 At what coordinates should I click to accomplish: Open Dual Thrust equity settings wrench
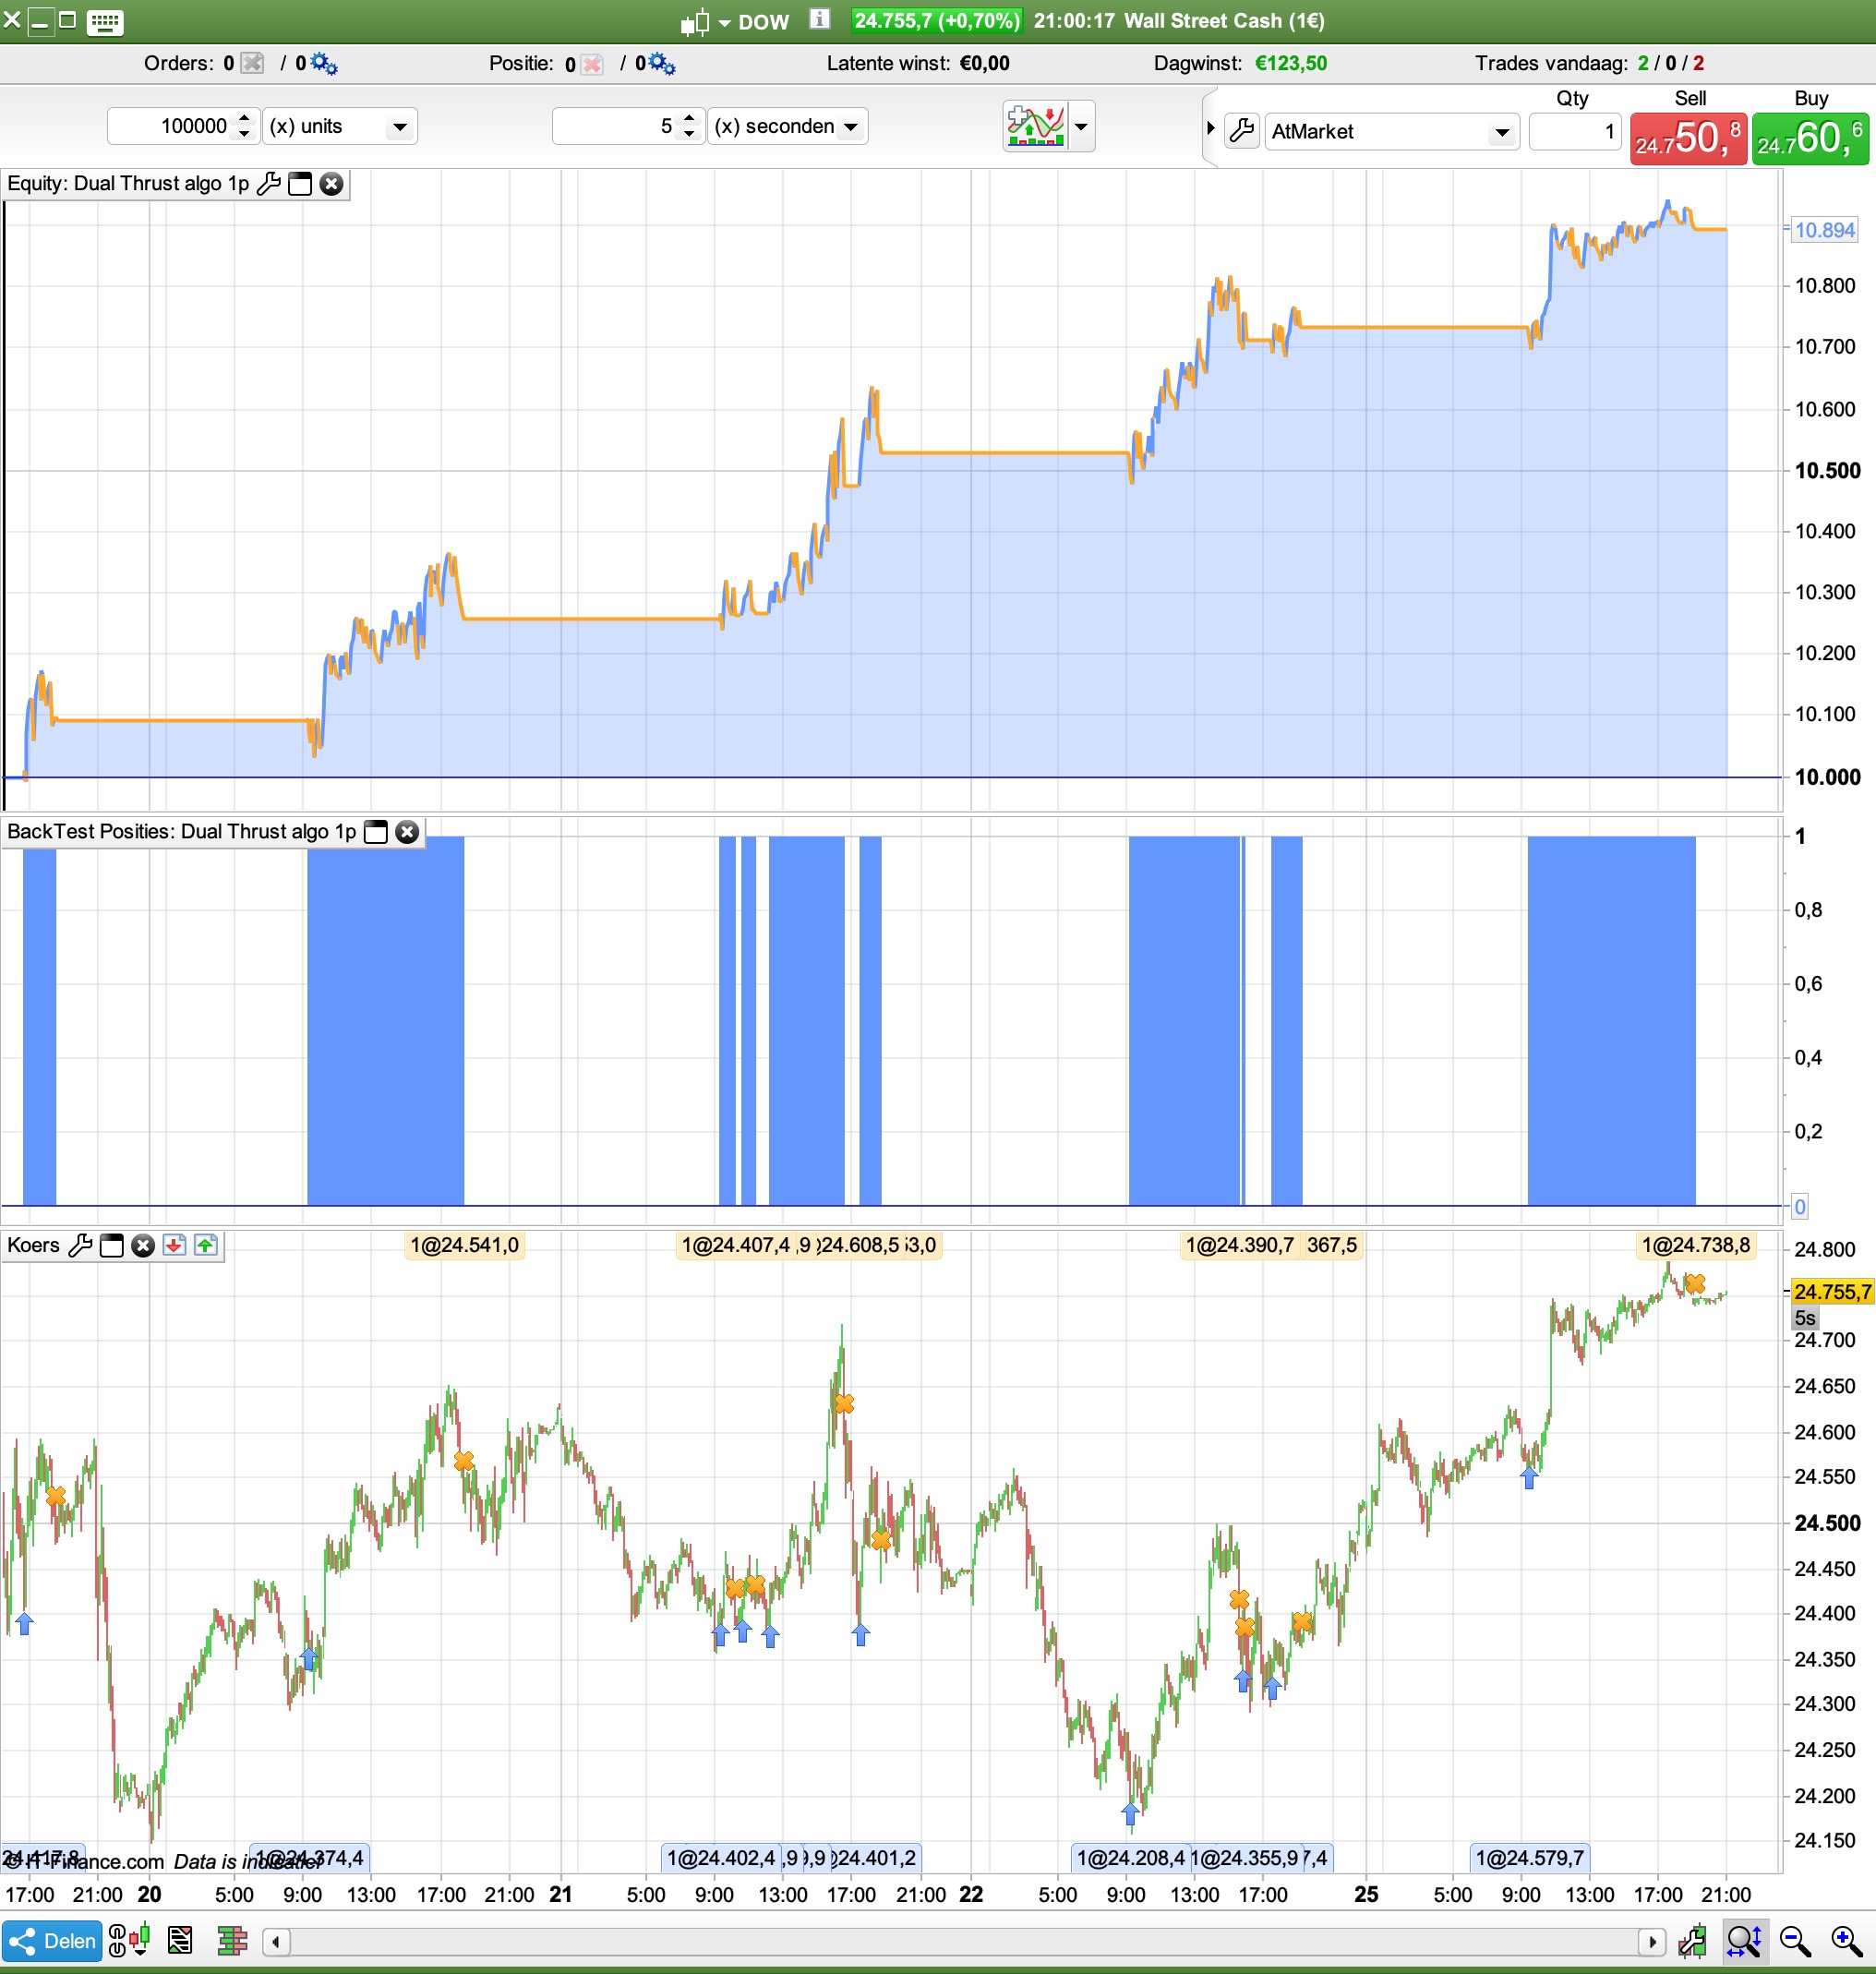pyautogui.click(x=268, y=184)
